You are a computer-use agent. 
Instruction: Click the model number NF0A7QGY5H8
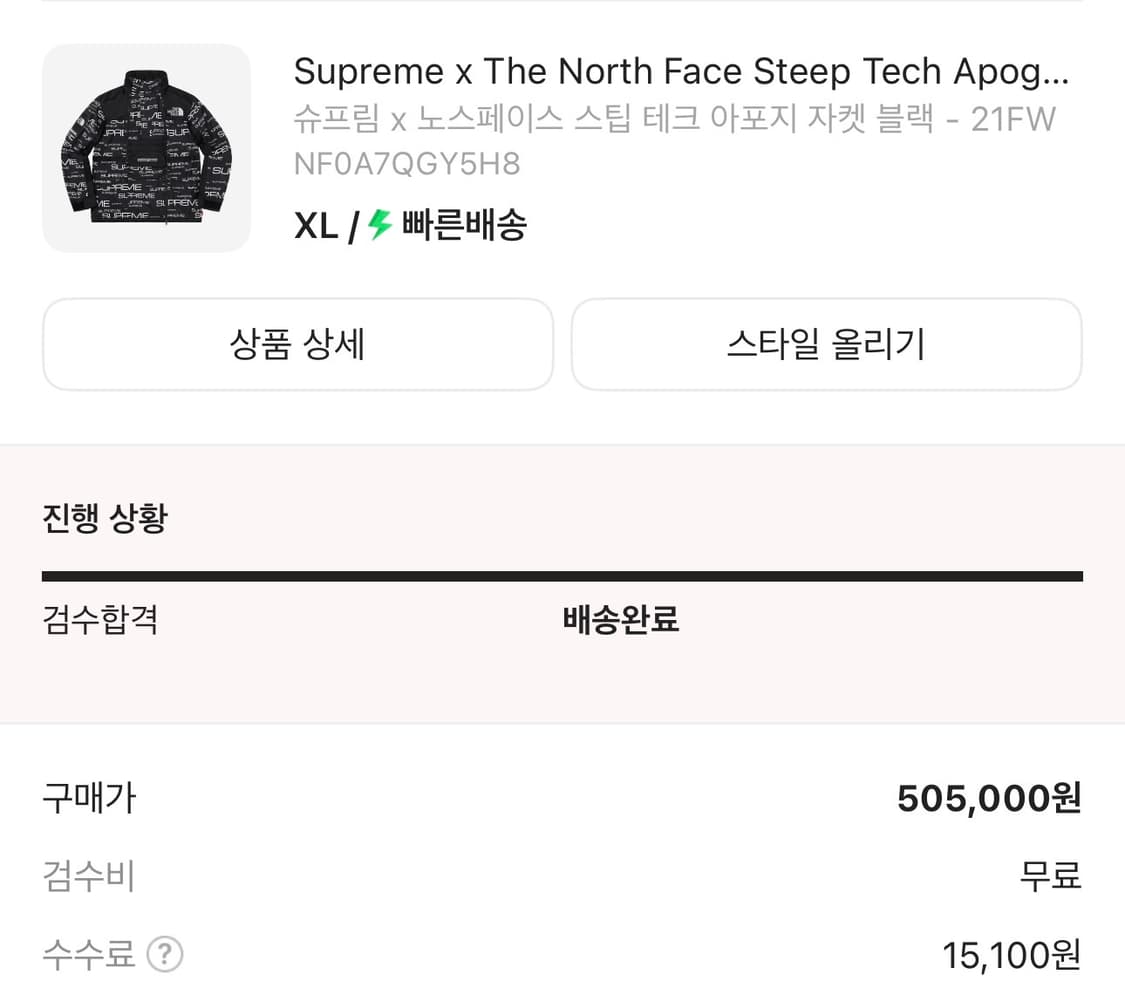(404, 163)
